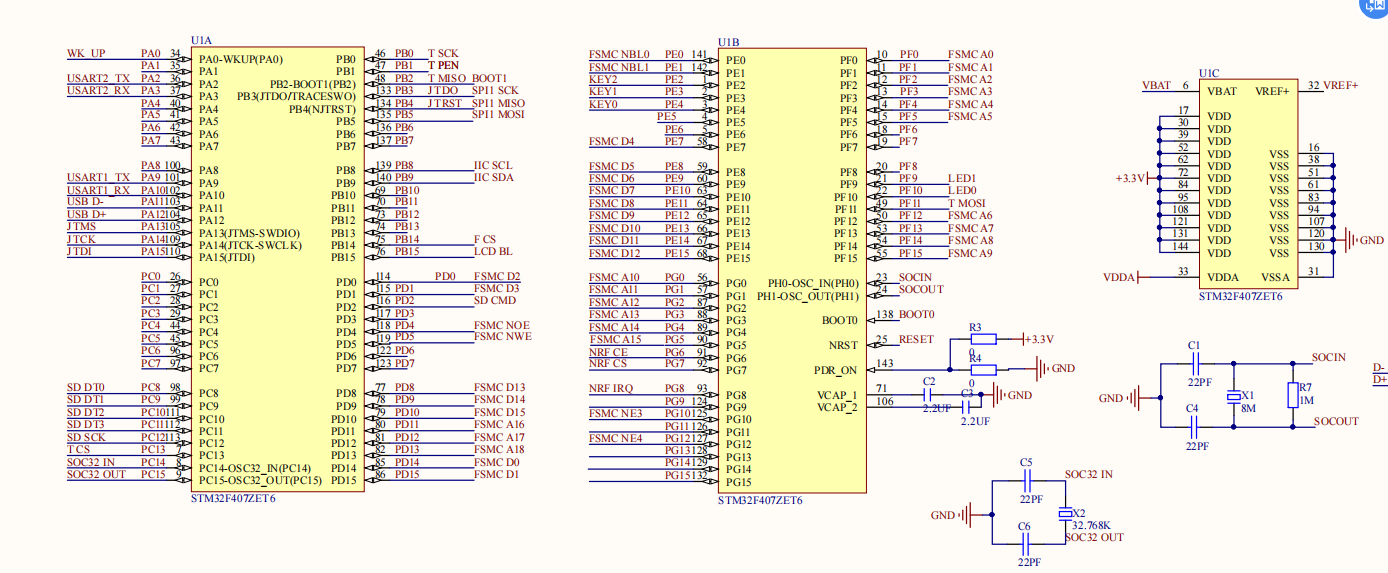Click the U1B designator
The width and height of the screenshot is (1388, 573).
pos(728,42)
